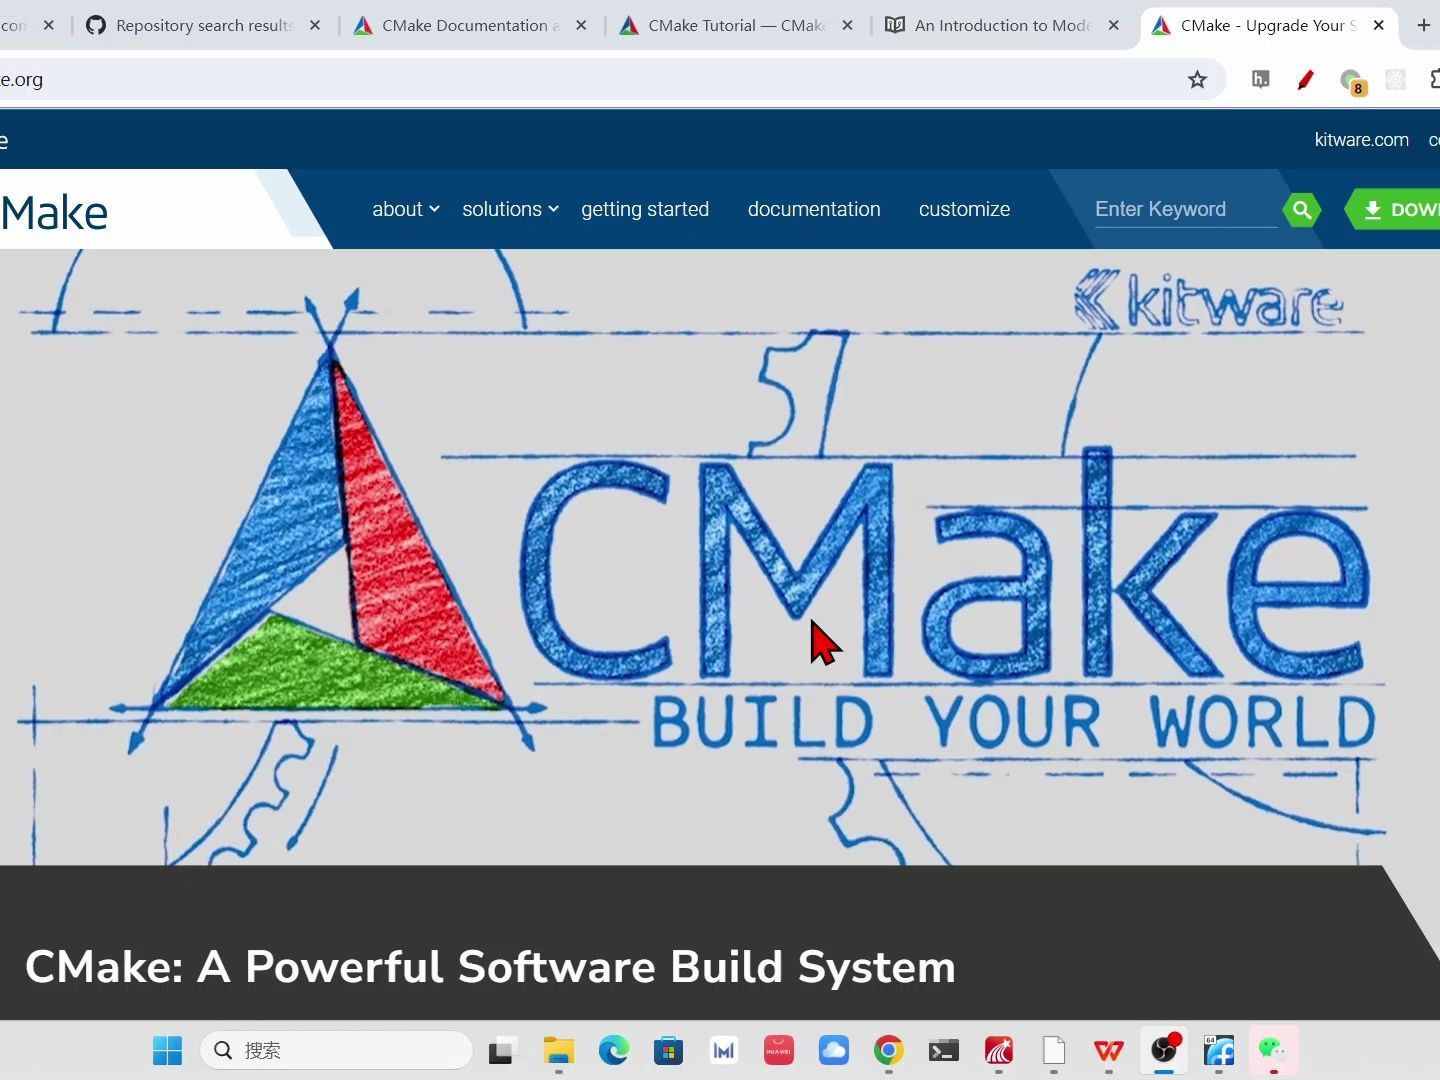The image size is (1440, 1080).
Task: Open WeChat from the taskbar
Action: 1273,1050
